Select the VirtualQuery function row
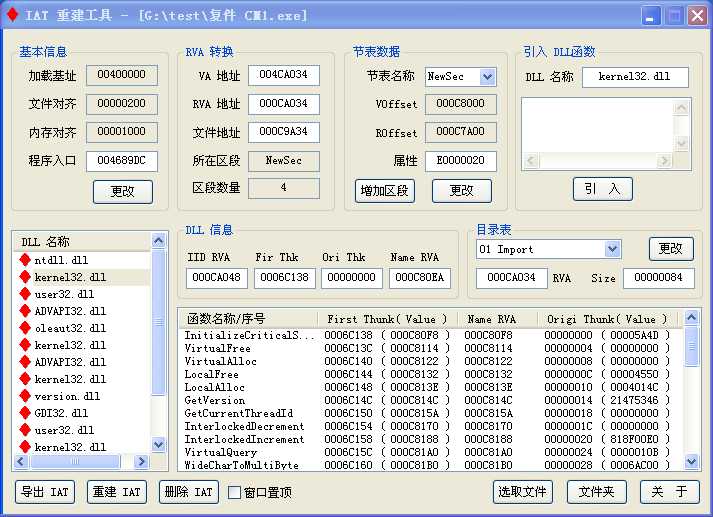Viewport: 713px width, 517px height. pyautogui.click(x=431, y=452)
